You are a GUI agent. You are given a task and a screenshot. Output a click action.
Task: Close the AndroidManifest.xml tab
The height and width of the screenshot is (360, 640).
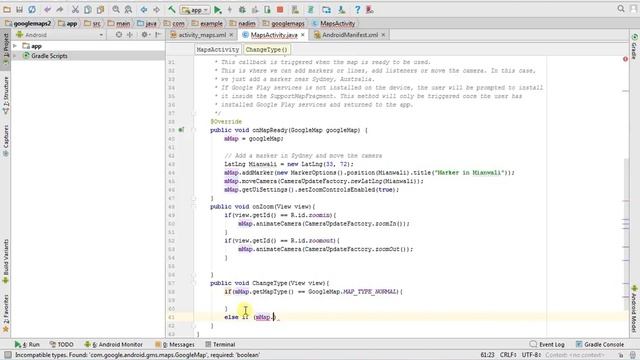383,35
